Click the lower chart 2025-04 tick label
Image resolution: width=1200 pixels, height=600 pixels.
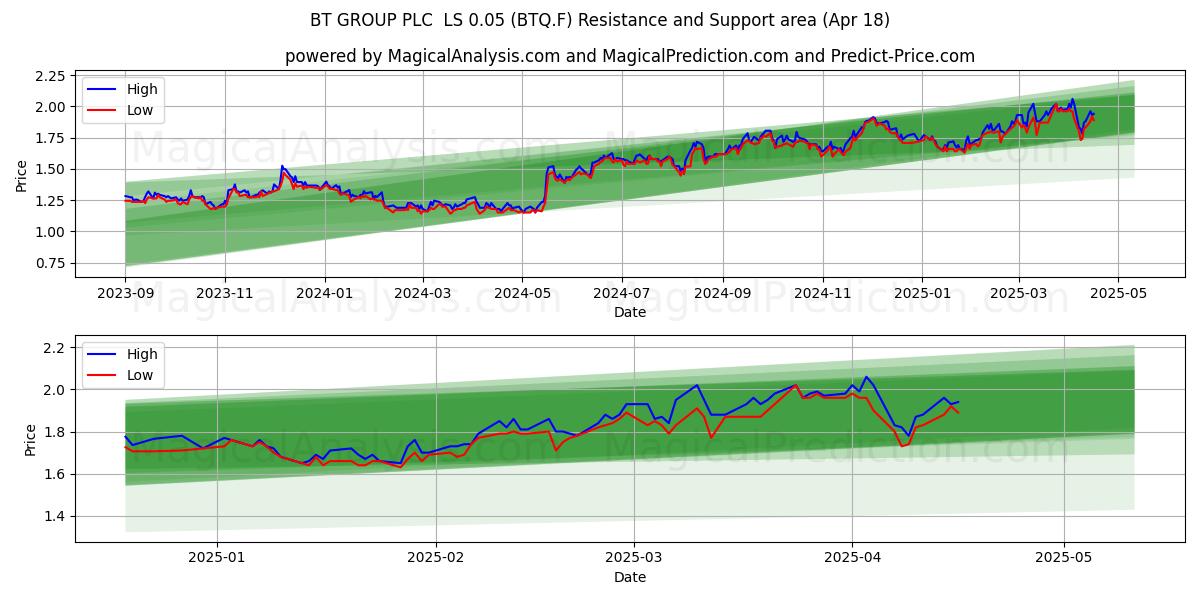pyautogui.click(x=852, y=558)
